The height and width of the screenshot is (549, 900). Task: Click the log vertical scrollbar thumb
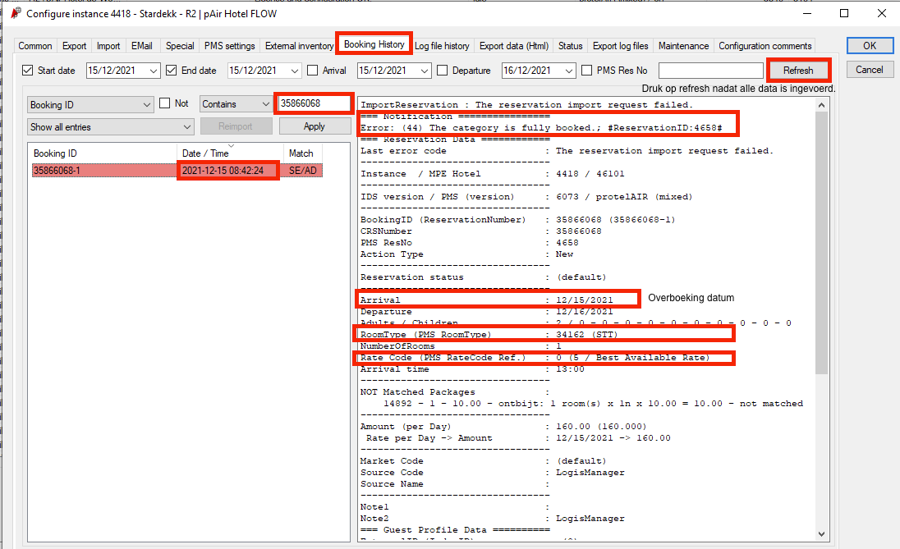click(821, 243)
